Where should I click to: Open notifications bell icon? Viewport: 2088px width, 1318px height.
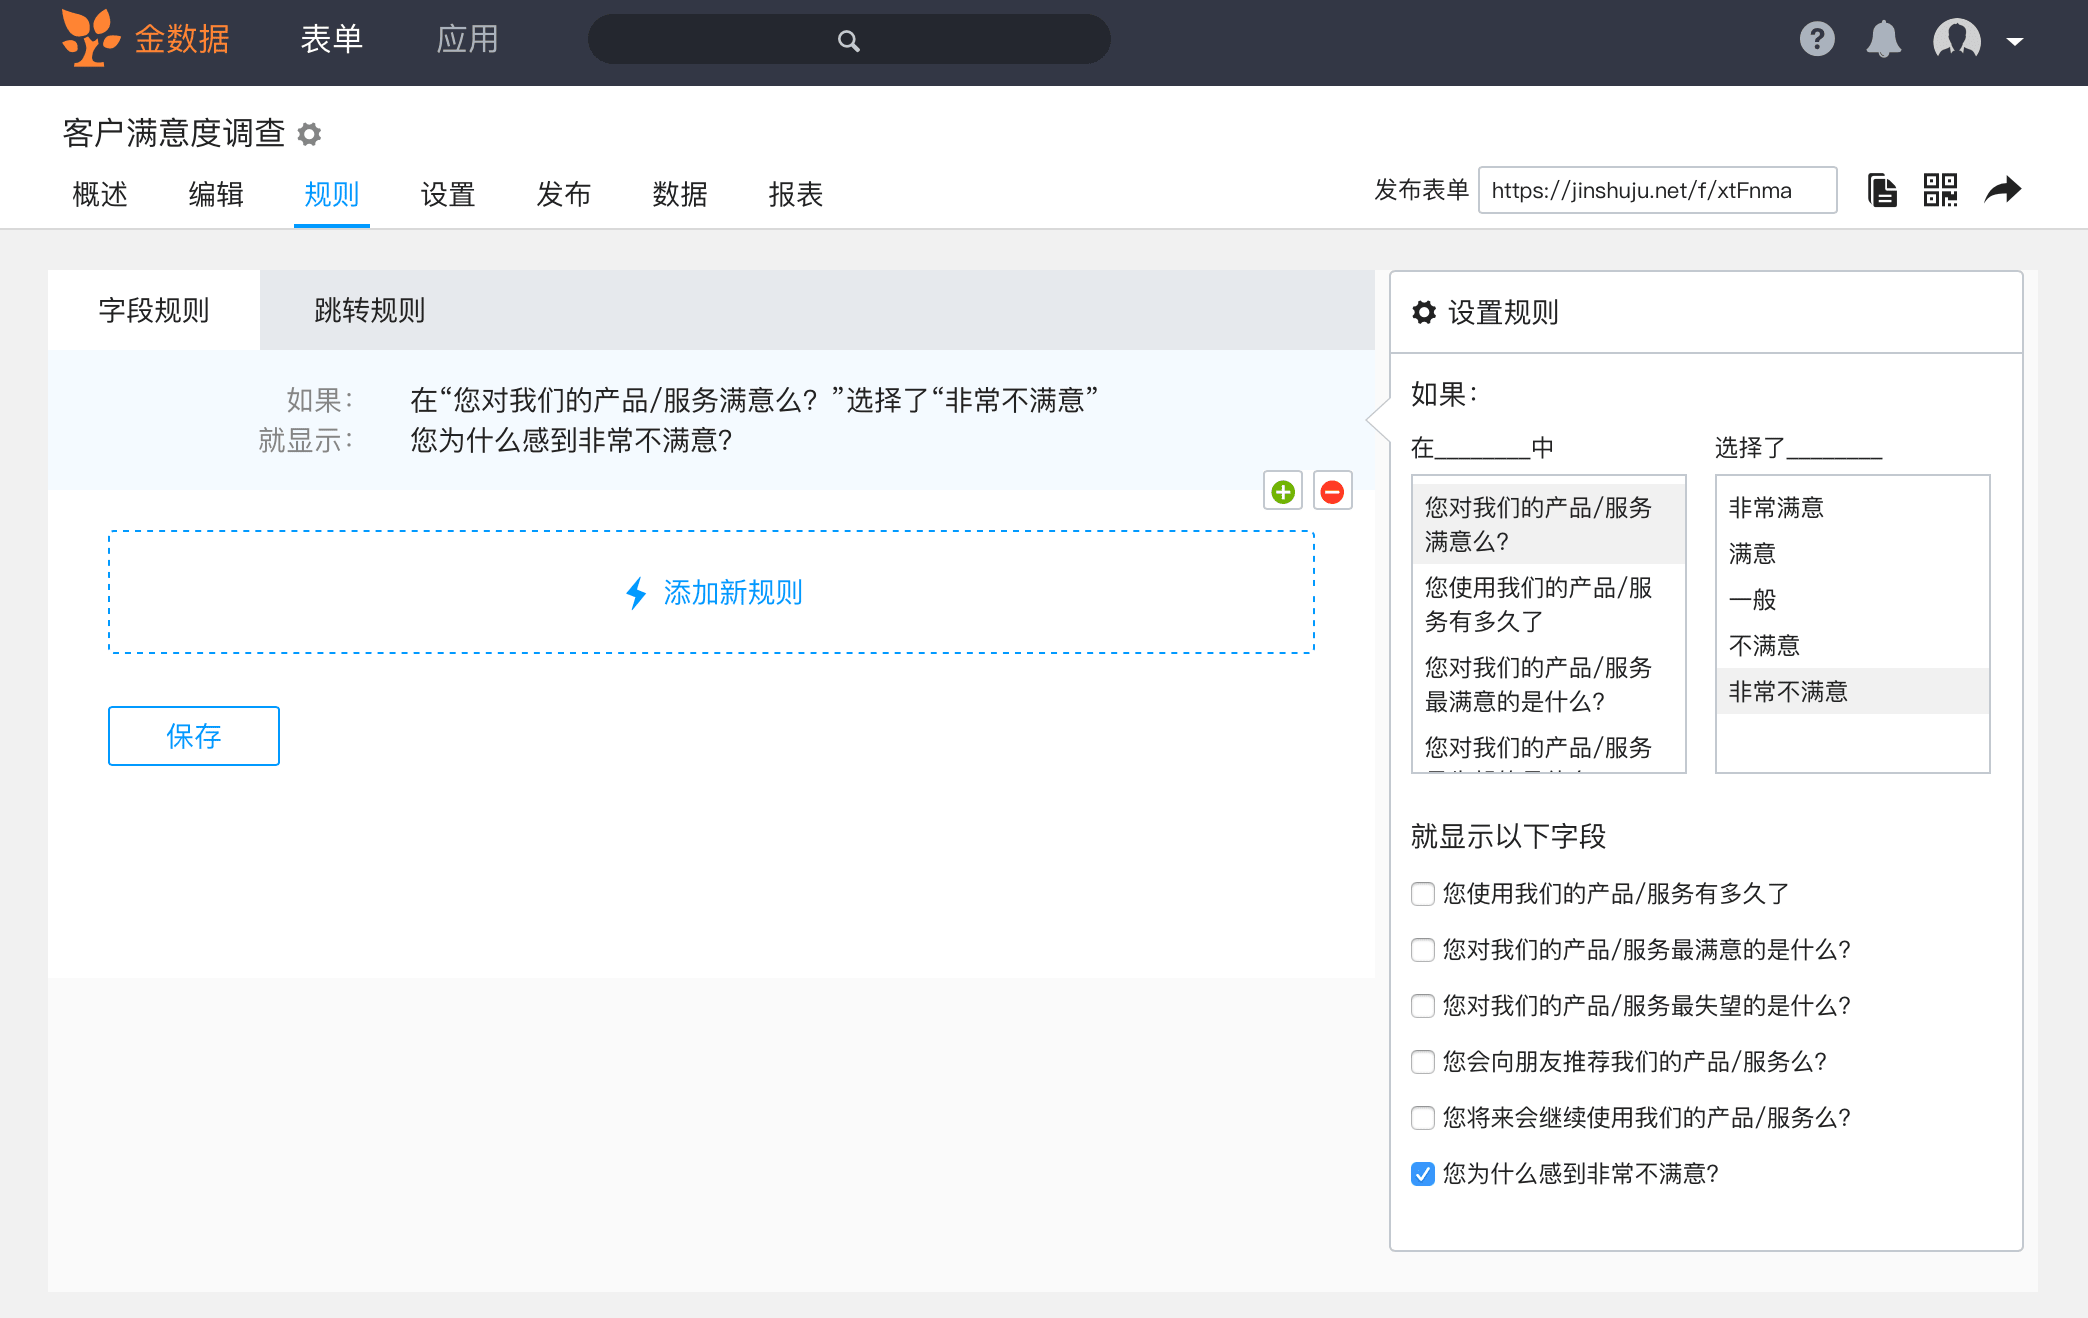1883,40
